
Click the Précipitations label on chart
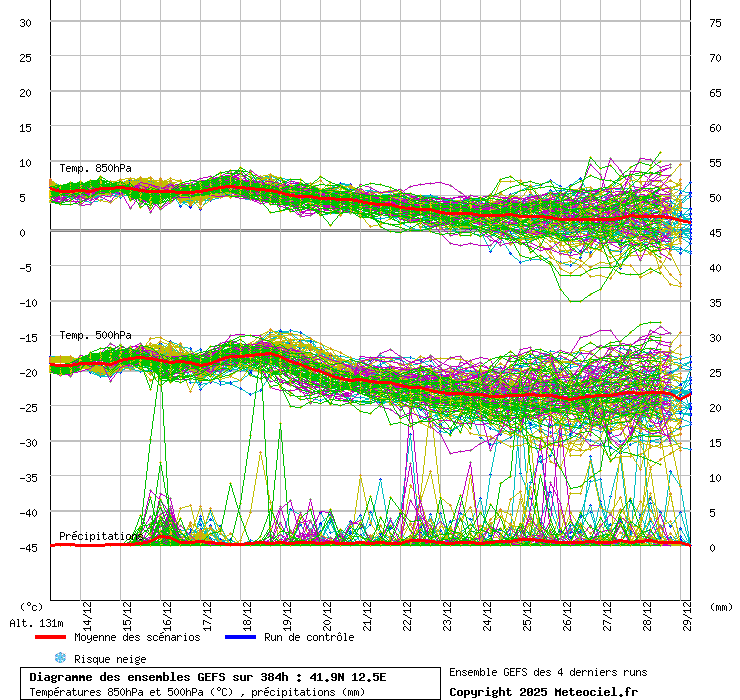(x=100, y=537)
